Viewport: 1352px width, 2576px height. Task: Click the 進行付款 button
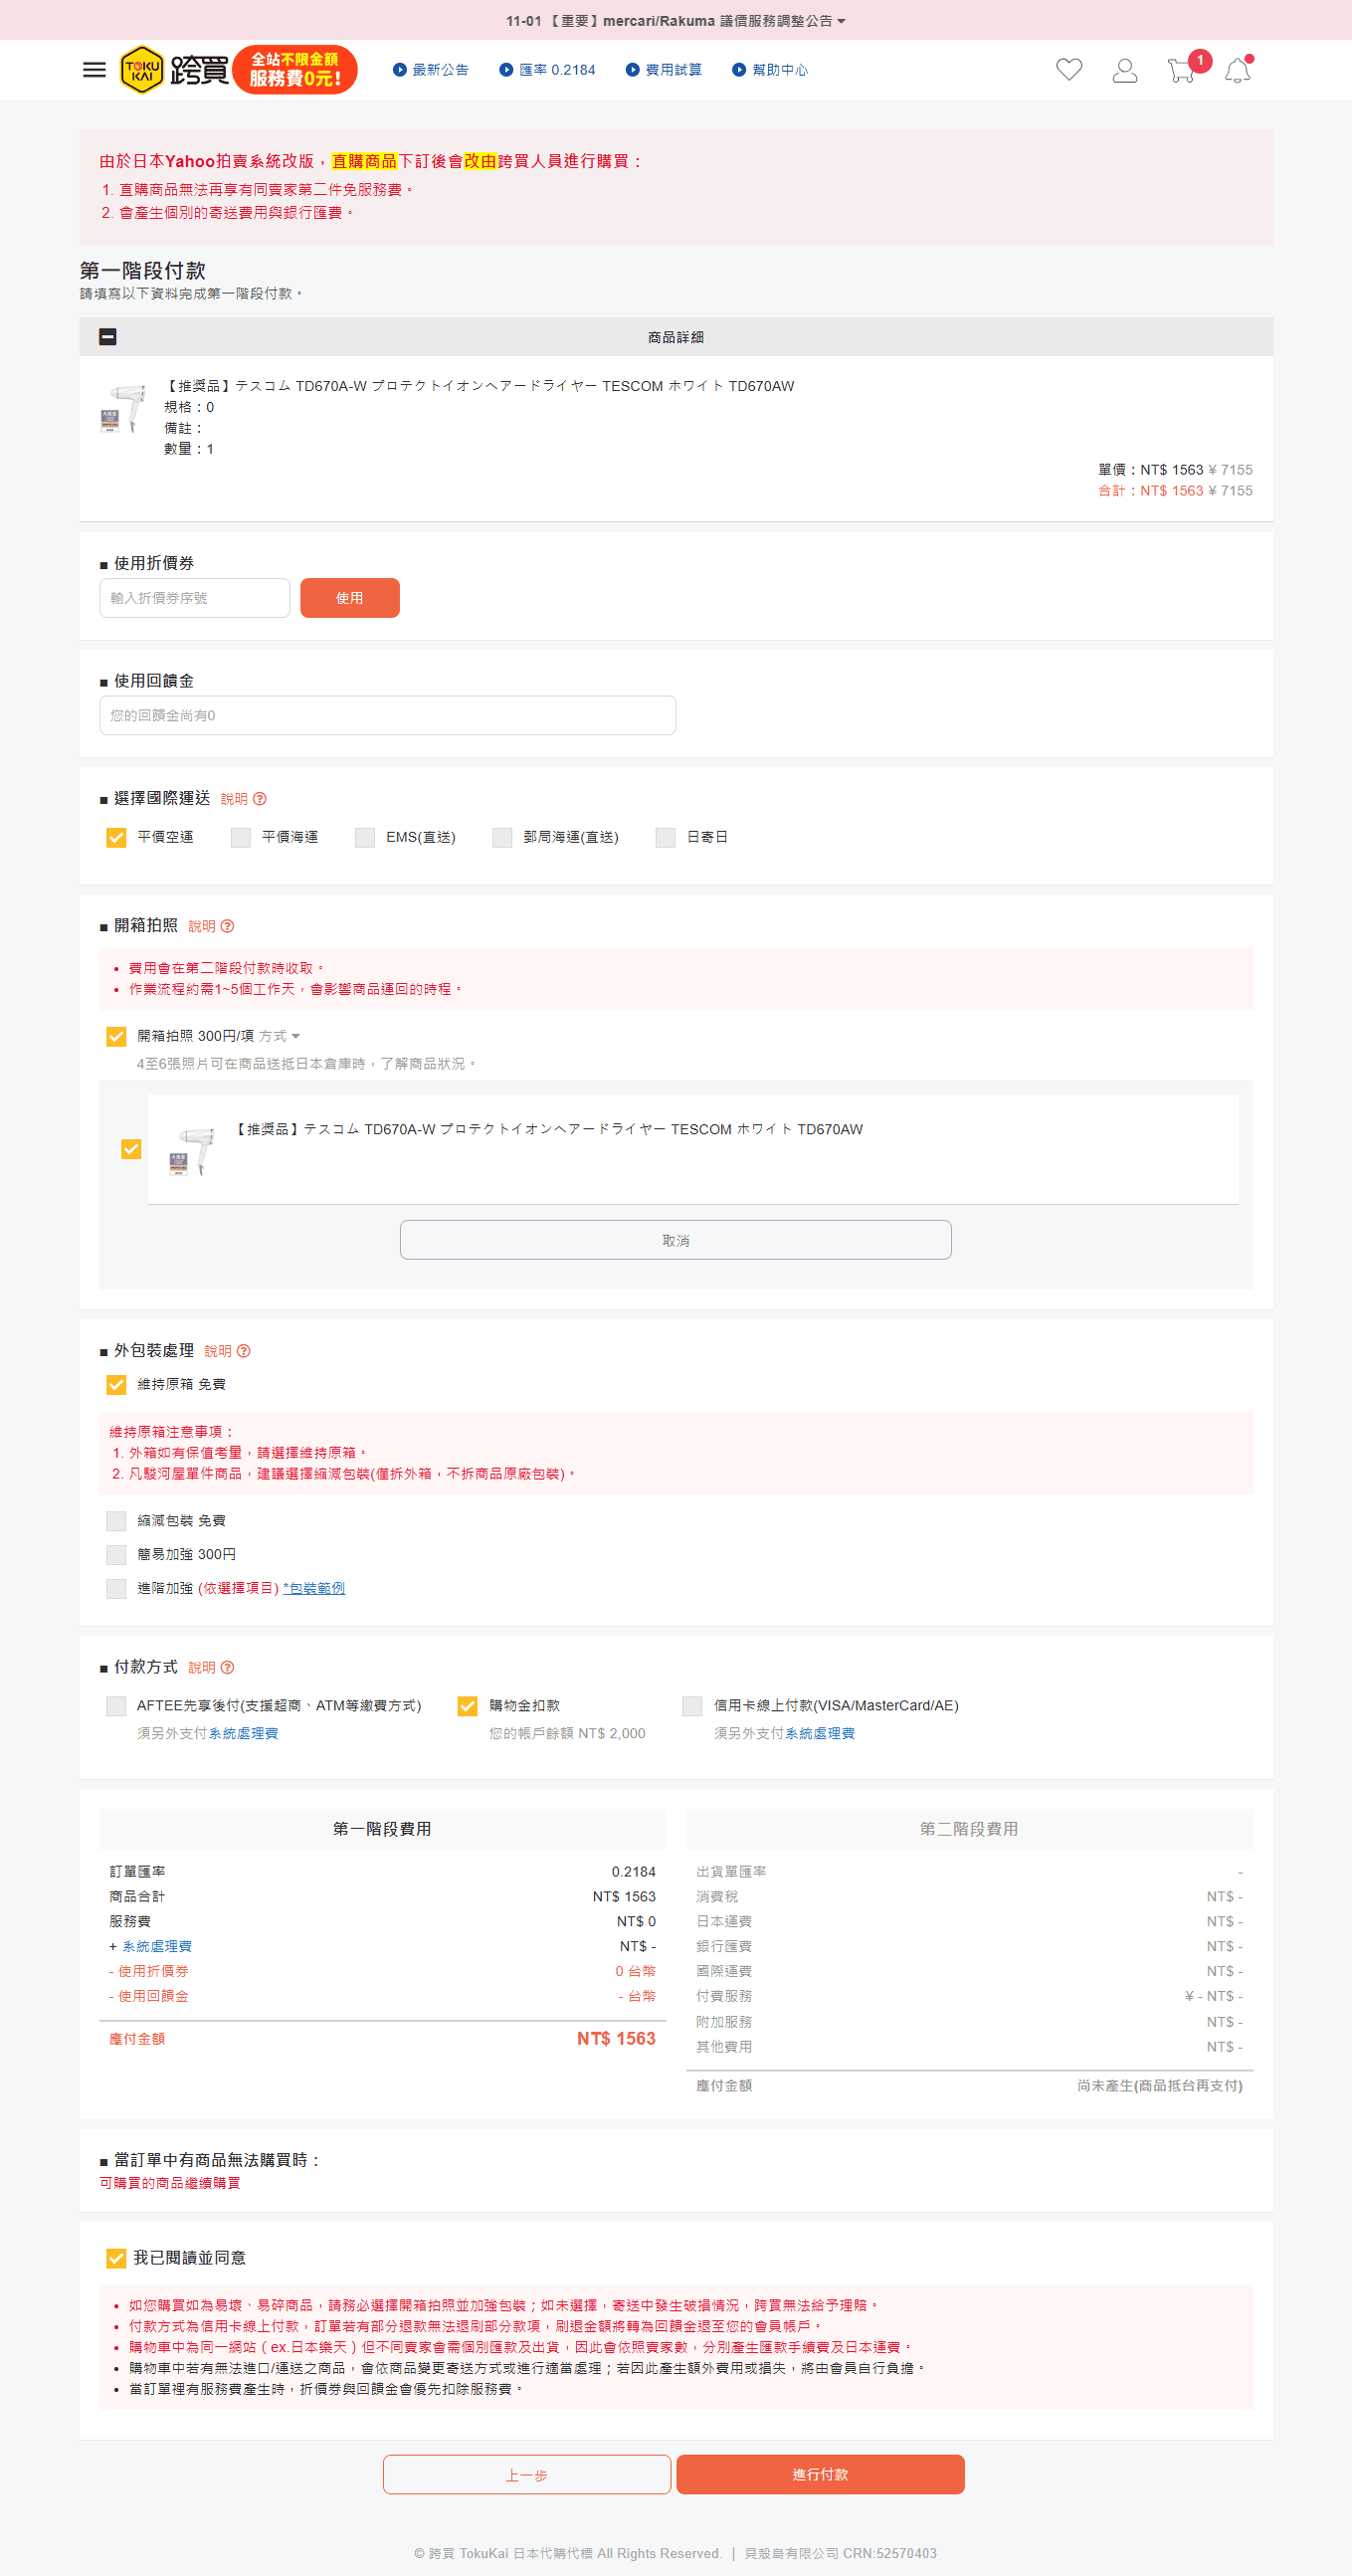[x=821, y=2475]
